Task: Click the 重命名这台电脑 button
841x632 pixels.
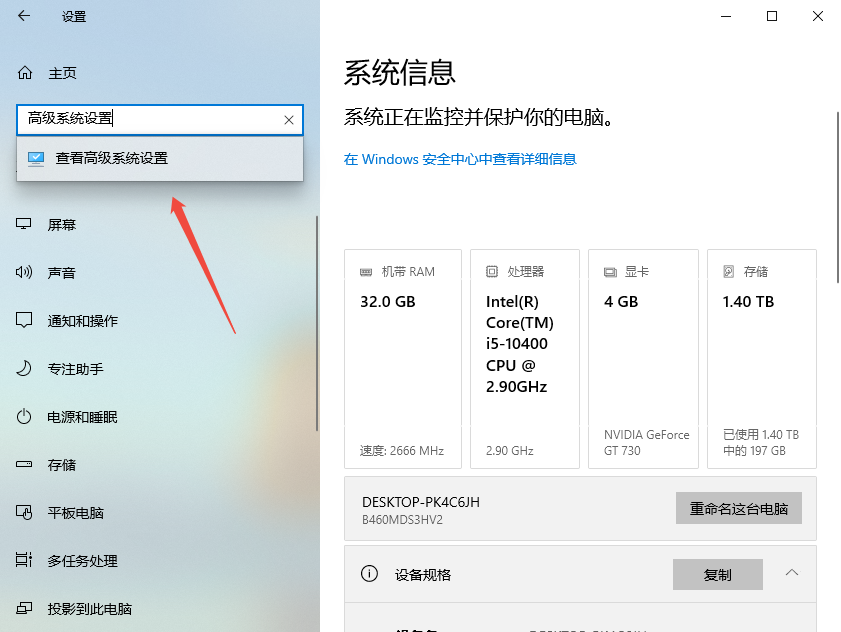Action: click(739, 508)
